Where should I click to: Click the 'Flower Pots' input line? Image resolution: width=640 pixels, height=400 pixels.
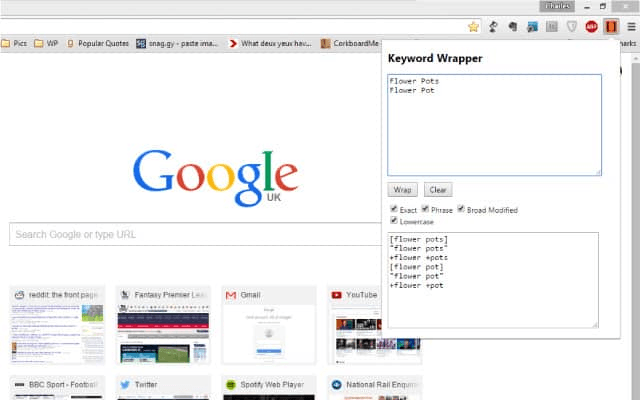click(x=414, y=81)
